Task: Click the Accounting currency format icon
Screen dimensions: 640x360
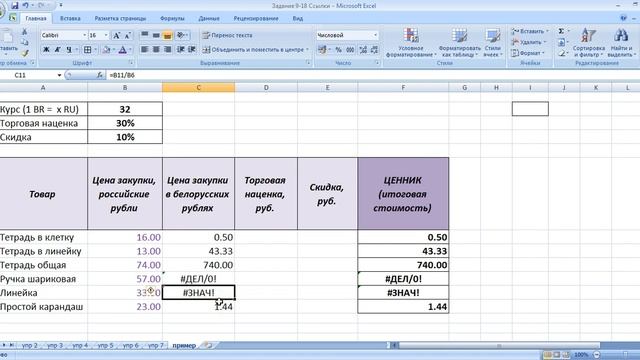Action: pos(322,50)
